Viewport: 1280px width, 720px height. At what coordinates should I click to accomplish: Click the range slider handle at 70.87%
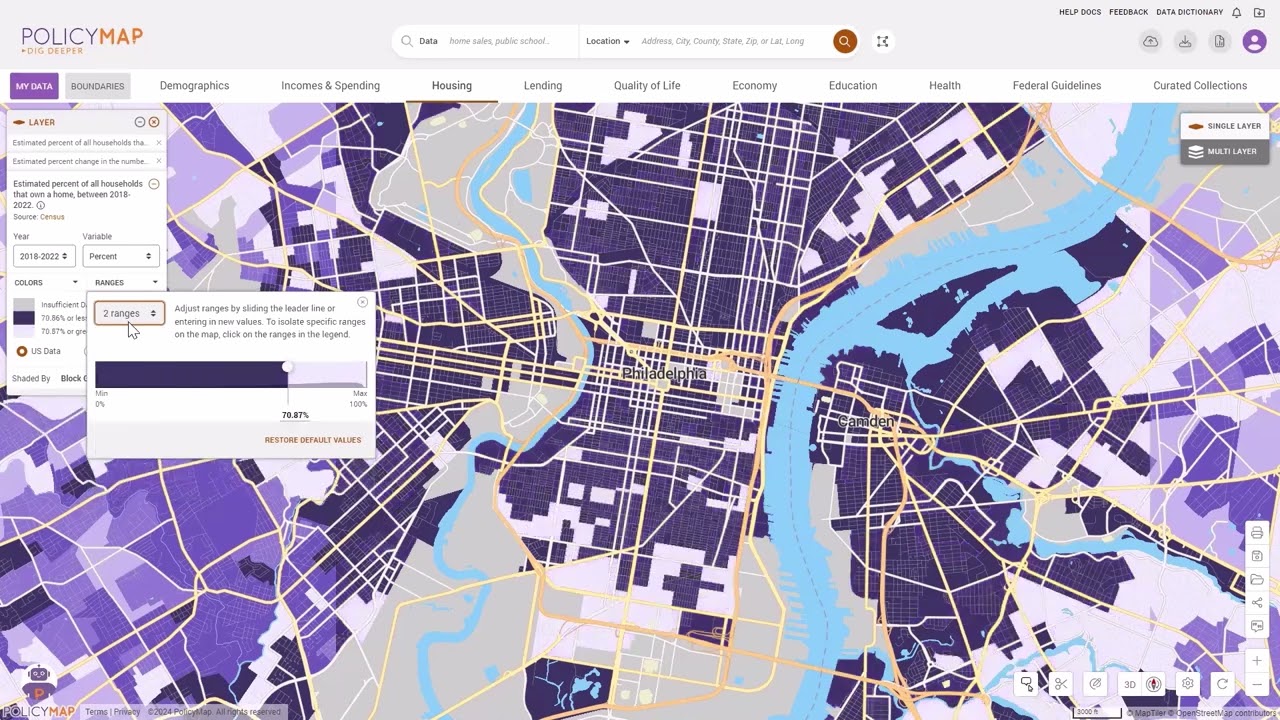288,368
